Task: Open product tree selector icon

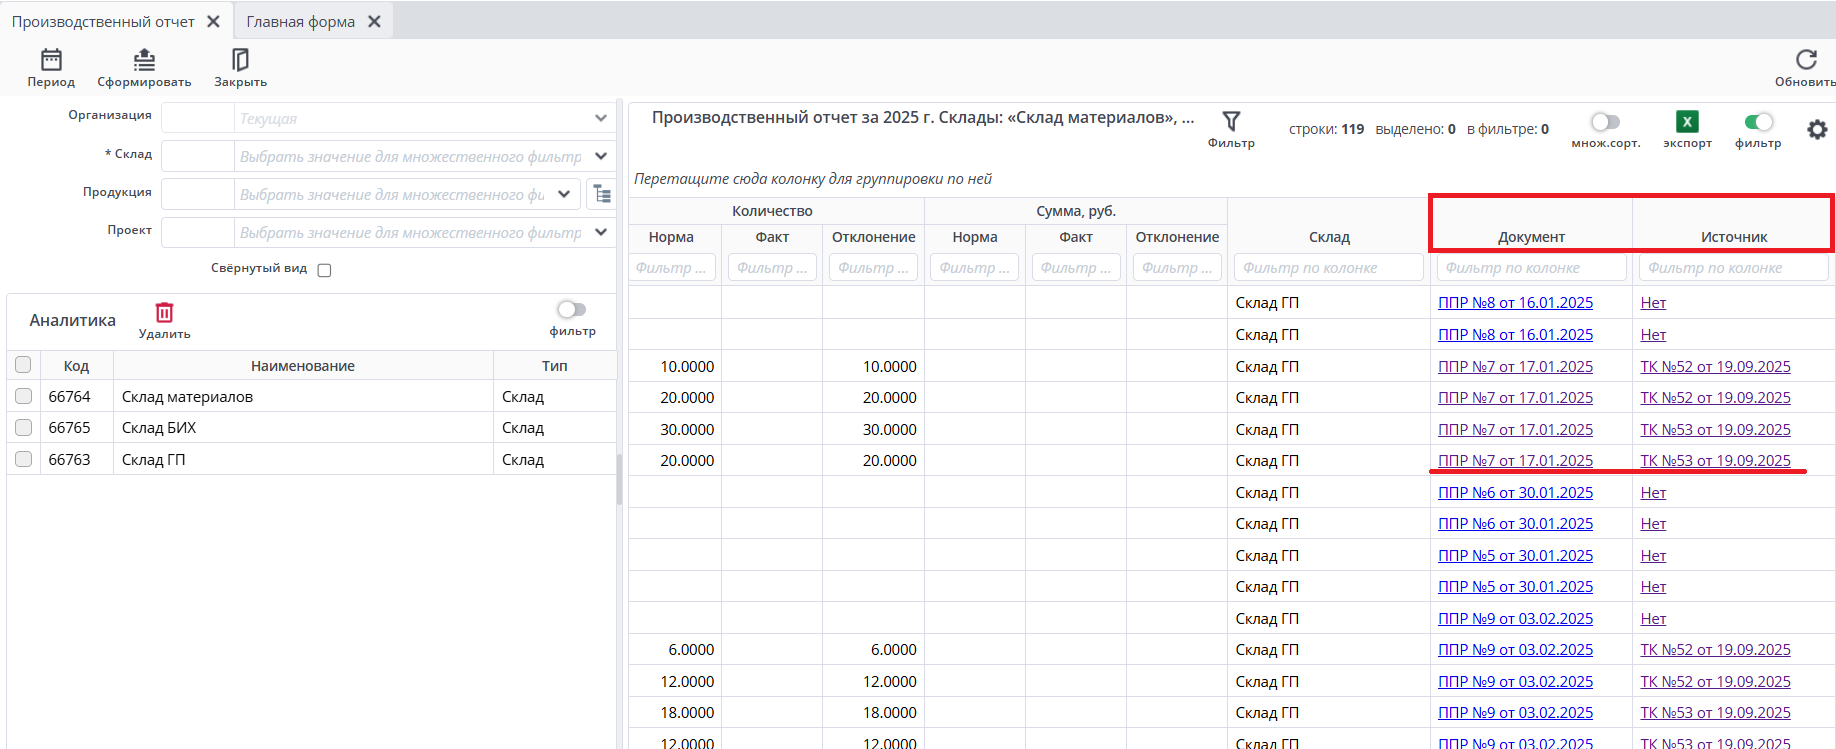Action: pyautogui.click(x=602, y=194)
